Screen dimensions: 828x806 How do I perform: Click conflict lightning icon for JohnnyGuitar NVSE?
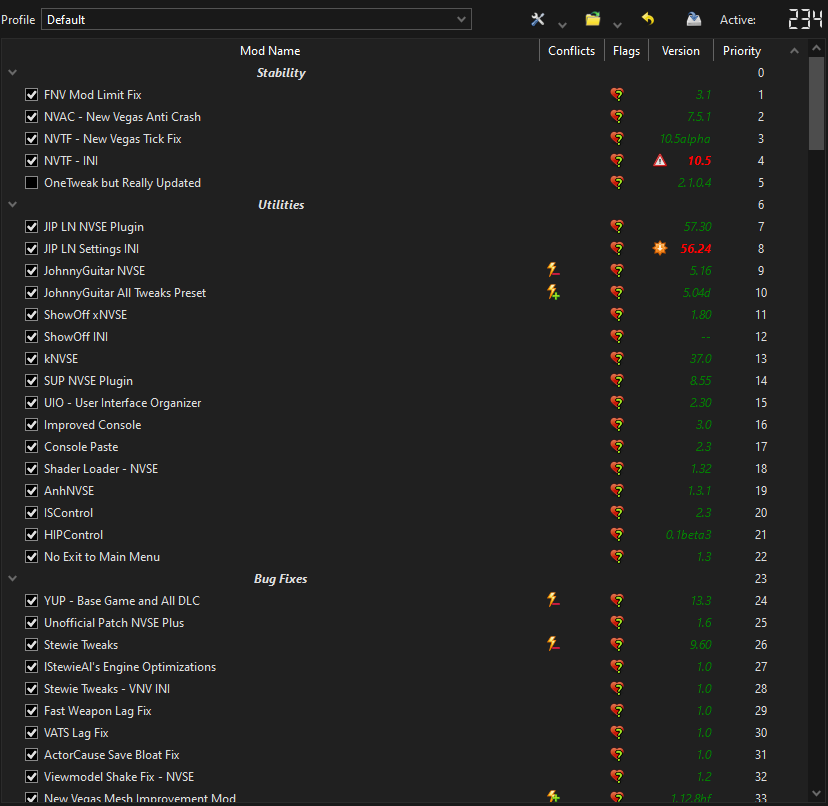tap(553, 270)
